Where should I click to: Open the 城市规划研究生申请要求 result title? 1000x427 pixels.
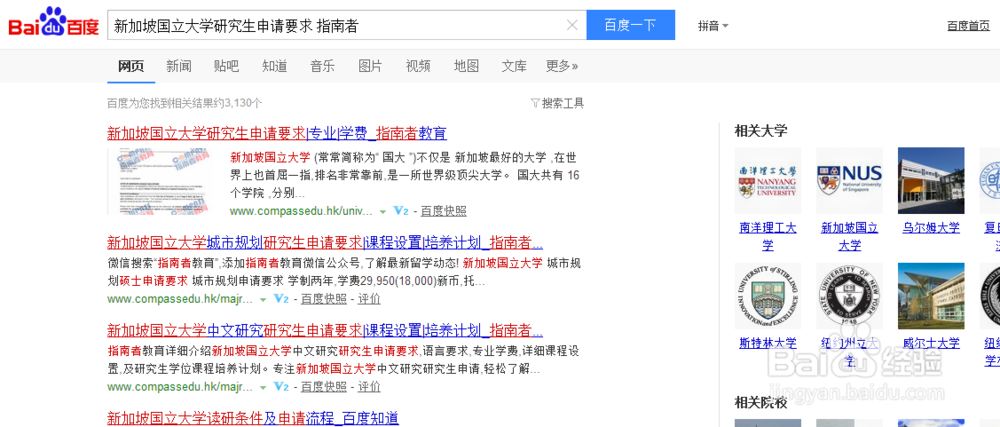(x=325, y=243)
